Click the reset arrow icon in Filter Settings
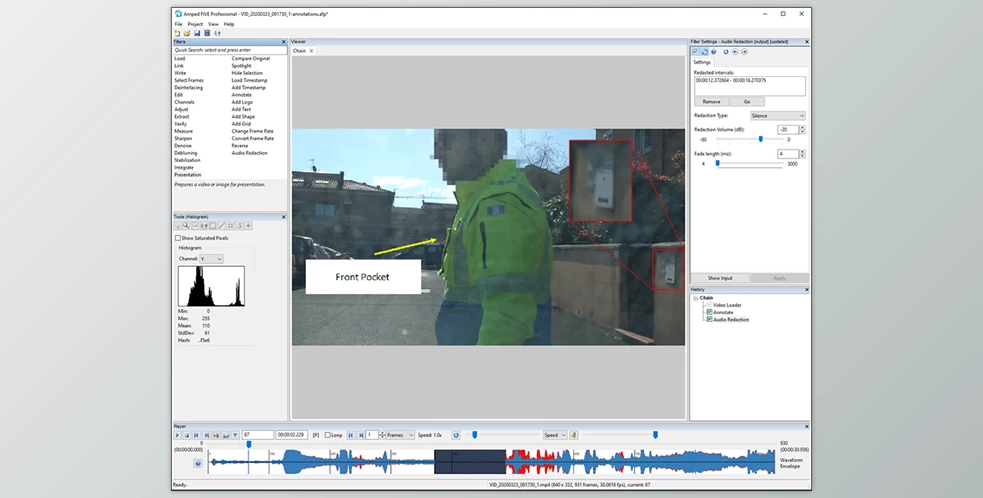The image size is (983, 498). coord(726,52)
